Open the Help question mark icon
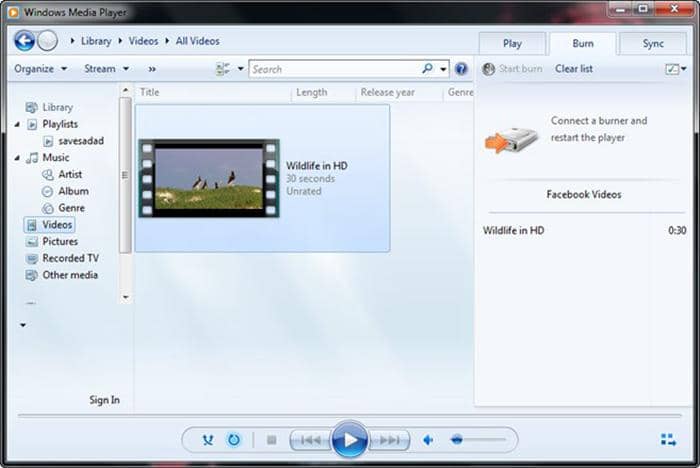The height and width of the screenshot is (468, 700). point(461,69)
